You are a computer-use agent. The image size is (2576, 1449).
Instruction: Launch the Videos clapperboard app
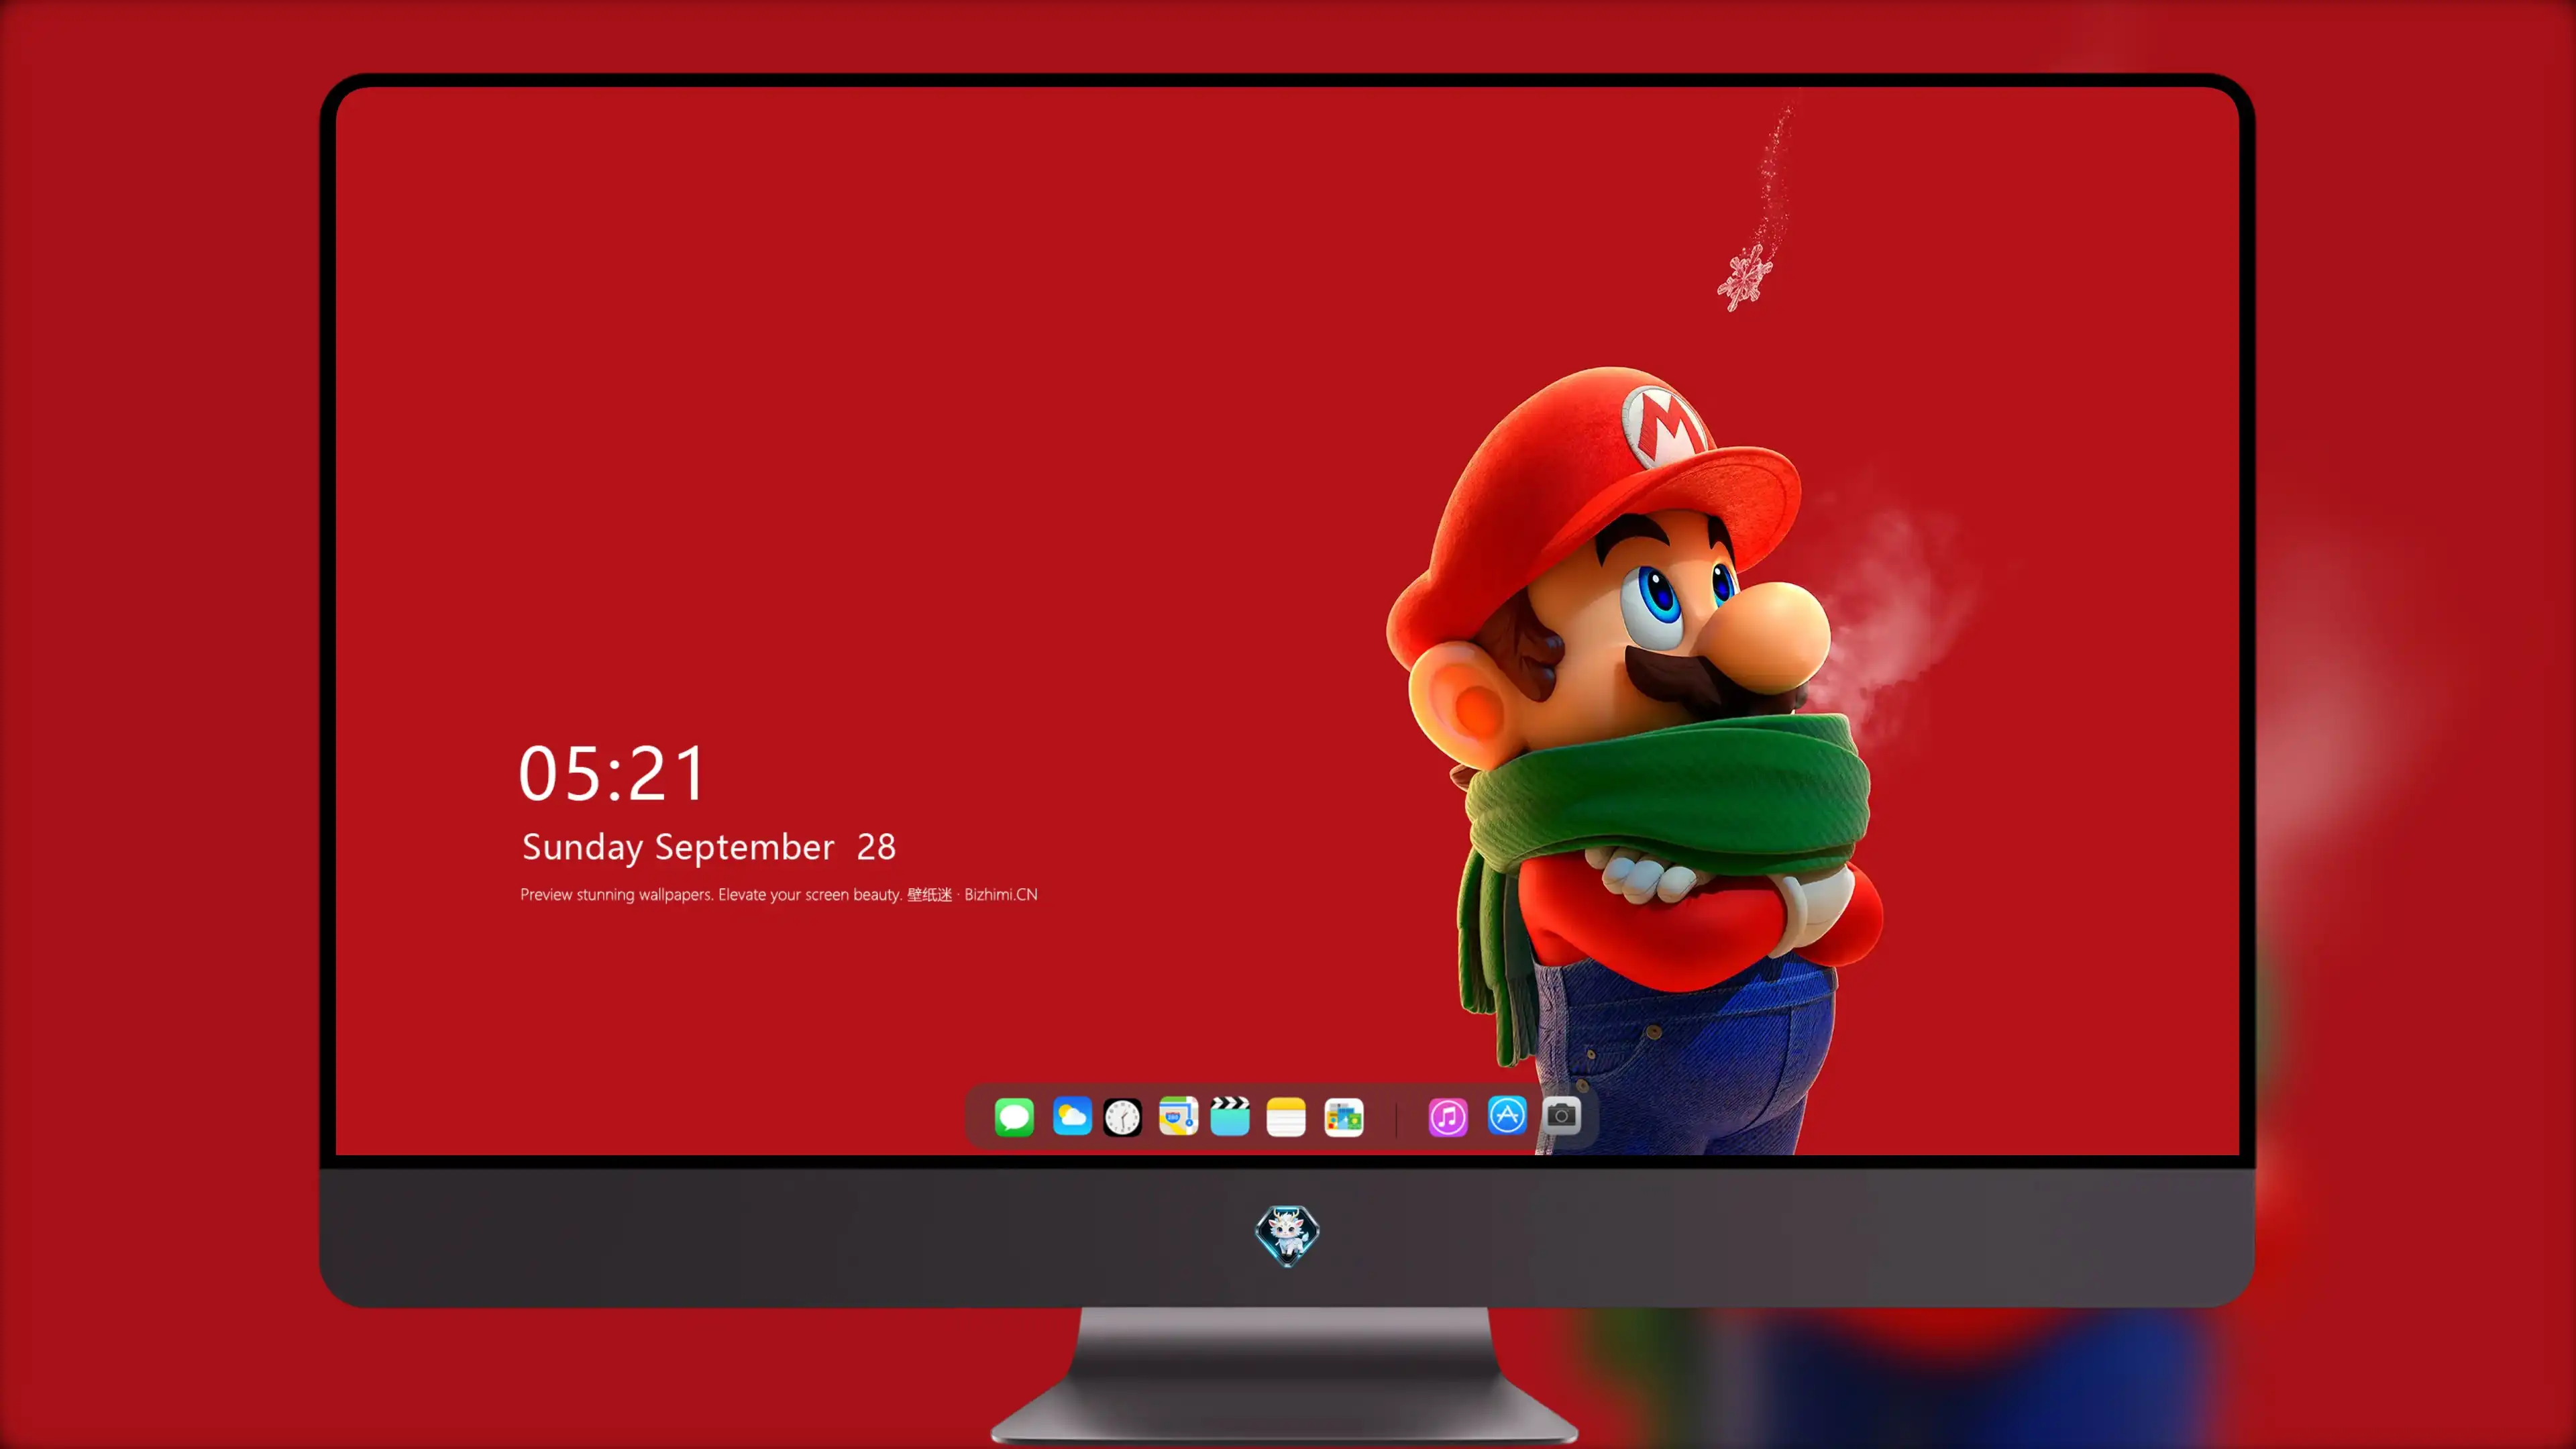[1230, 1116]
